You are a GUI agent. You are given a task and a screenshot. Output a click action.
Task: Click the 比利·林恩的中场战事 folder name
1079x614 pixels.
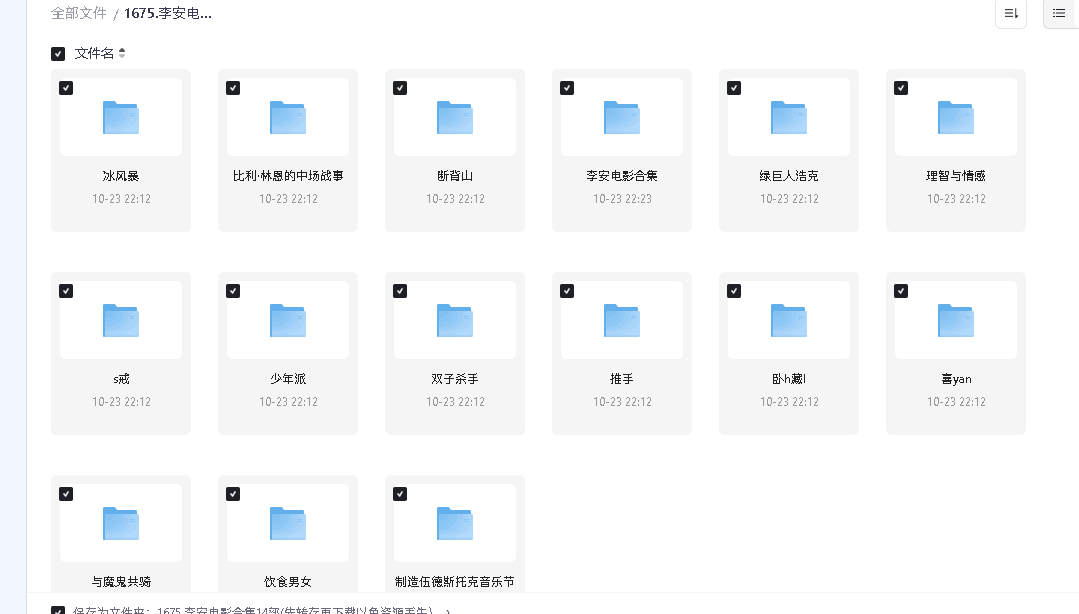287,175
